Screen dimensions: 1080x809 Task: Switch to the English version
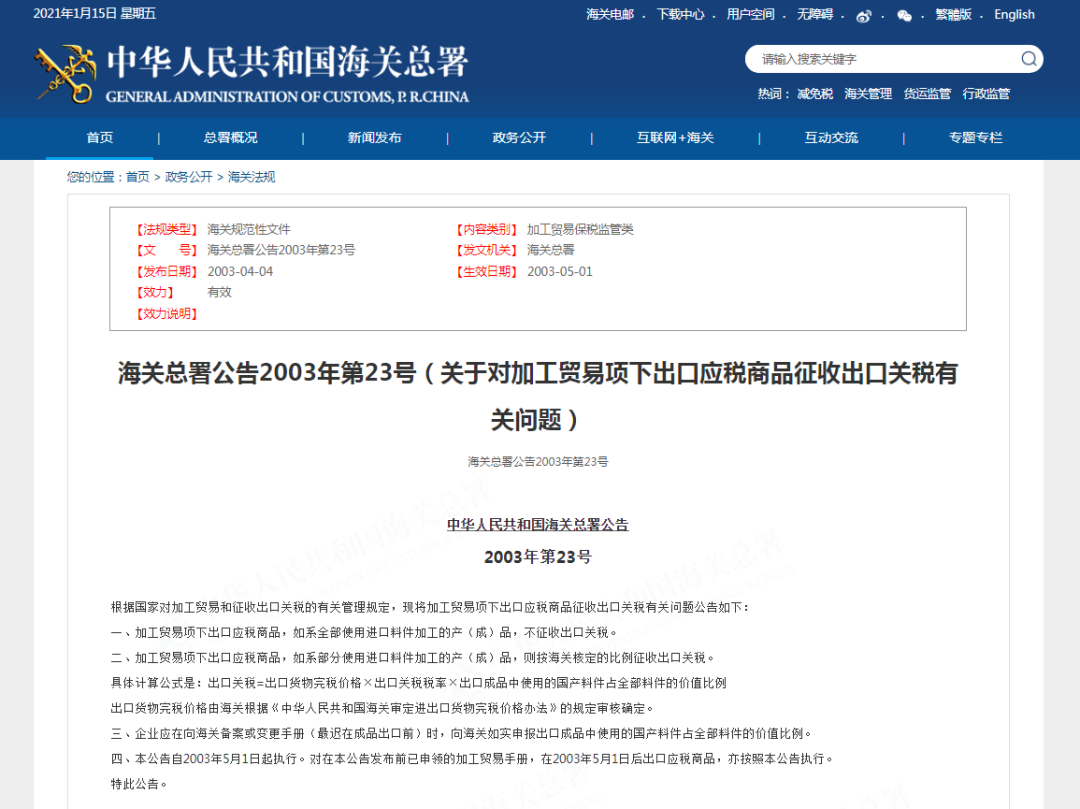pyautogui.click(x=1014, y=15)
